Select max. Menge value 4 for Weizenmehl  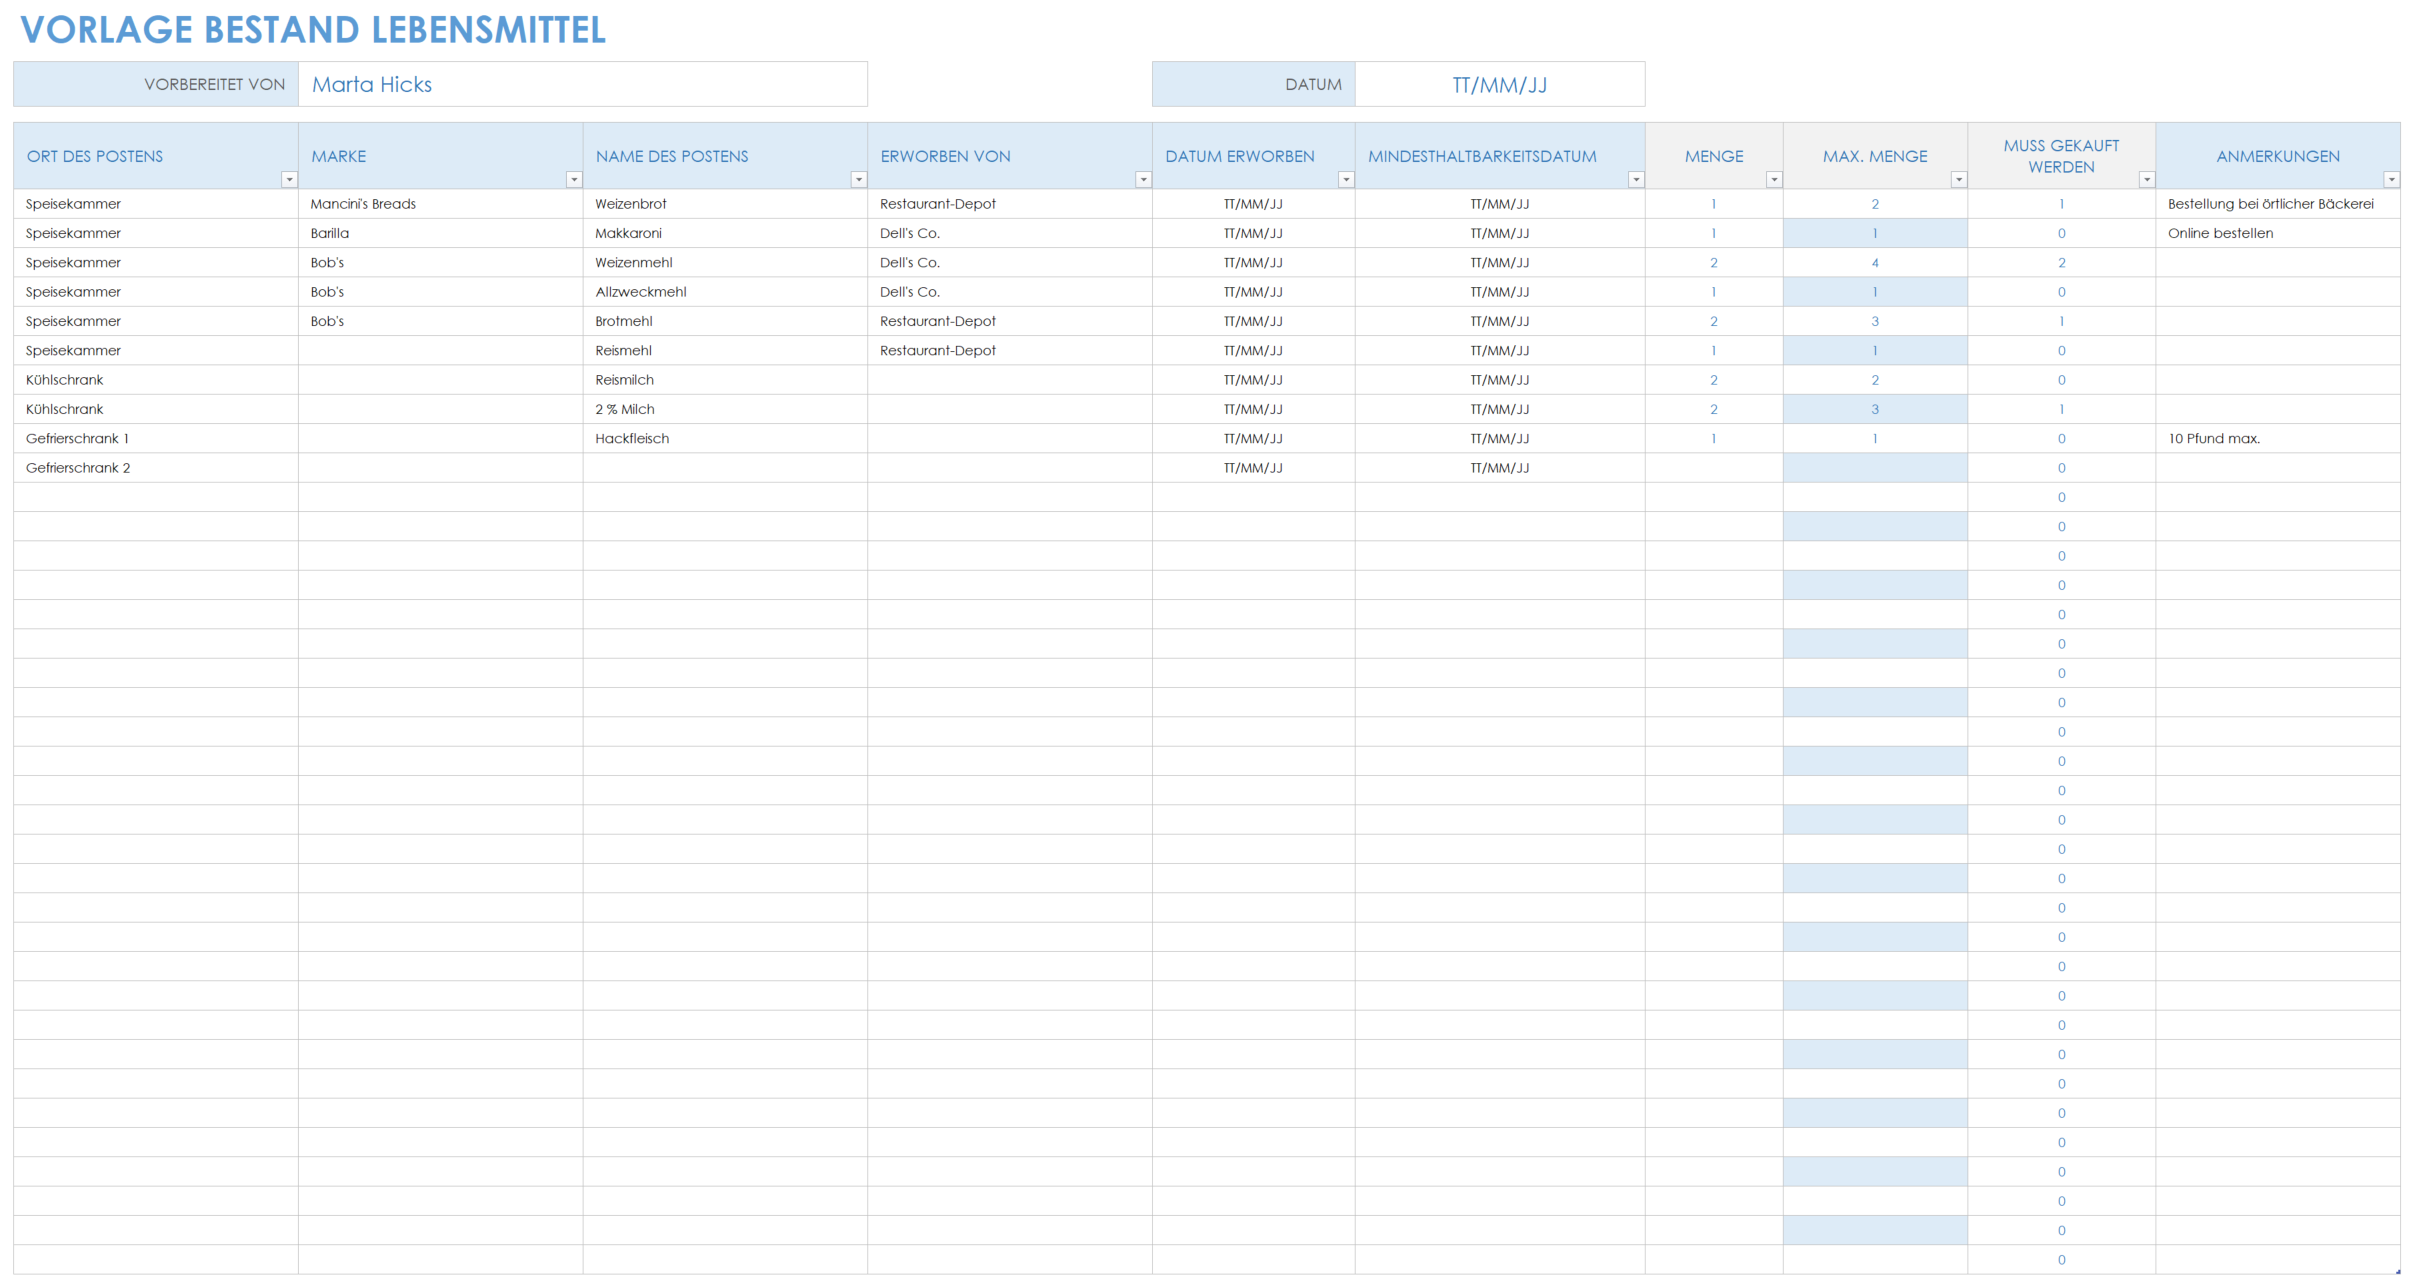tap(1875, 262)
